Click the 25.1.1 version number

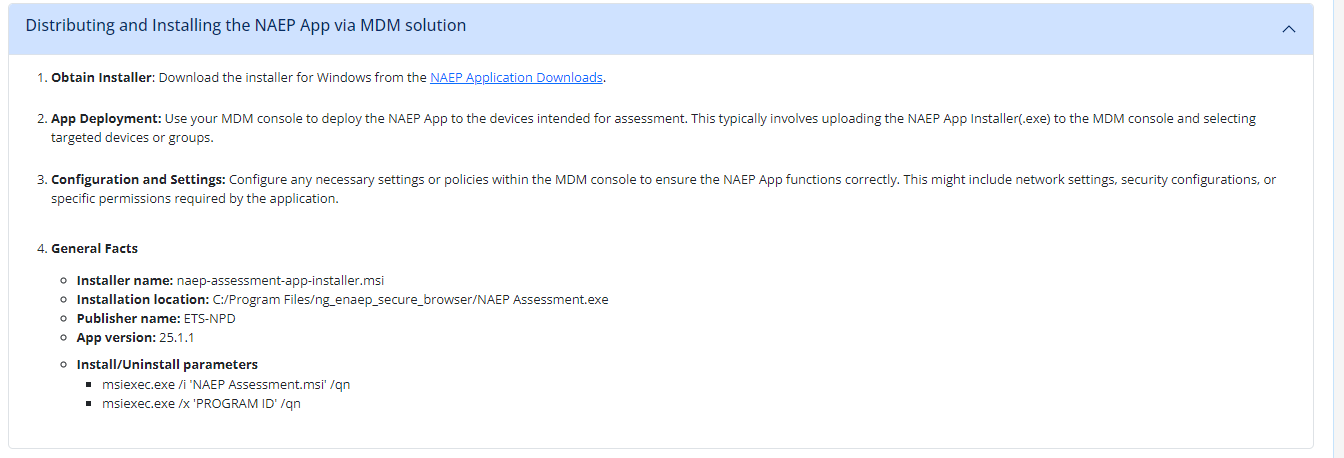pos(176,337)
